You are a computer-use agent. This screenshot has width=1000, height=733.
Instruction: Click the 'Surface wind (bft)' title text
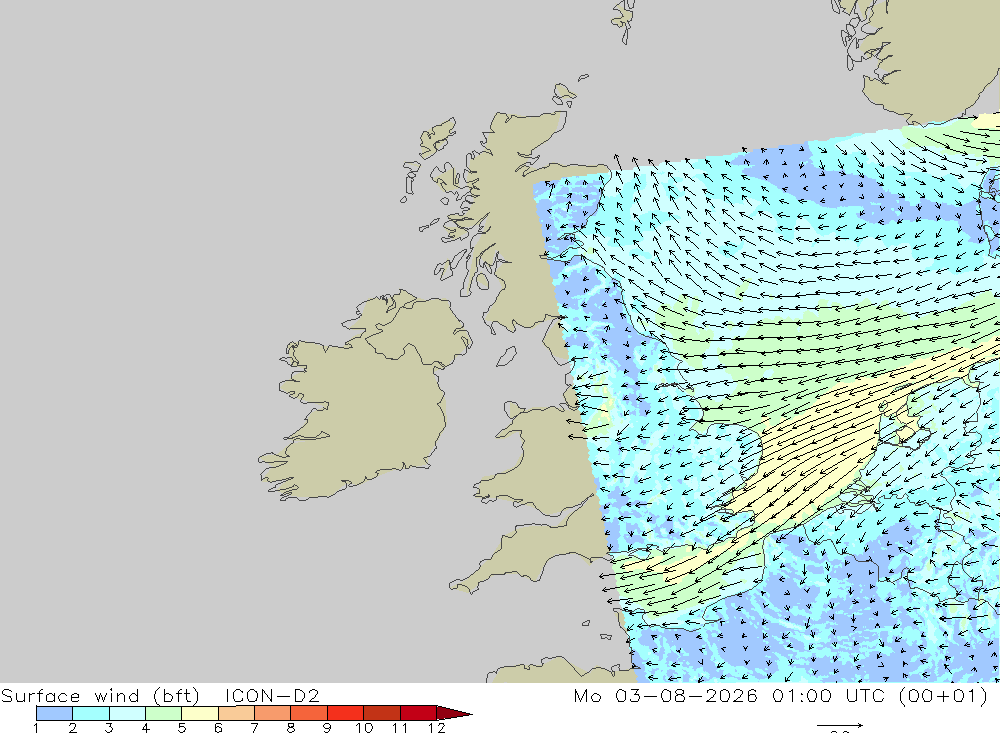100,696
